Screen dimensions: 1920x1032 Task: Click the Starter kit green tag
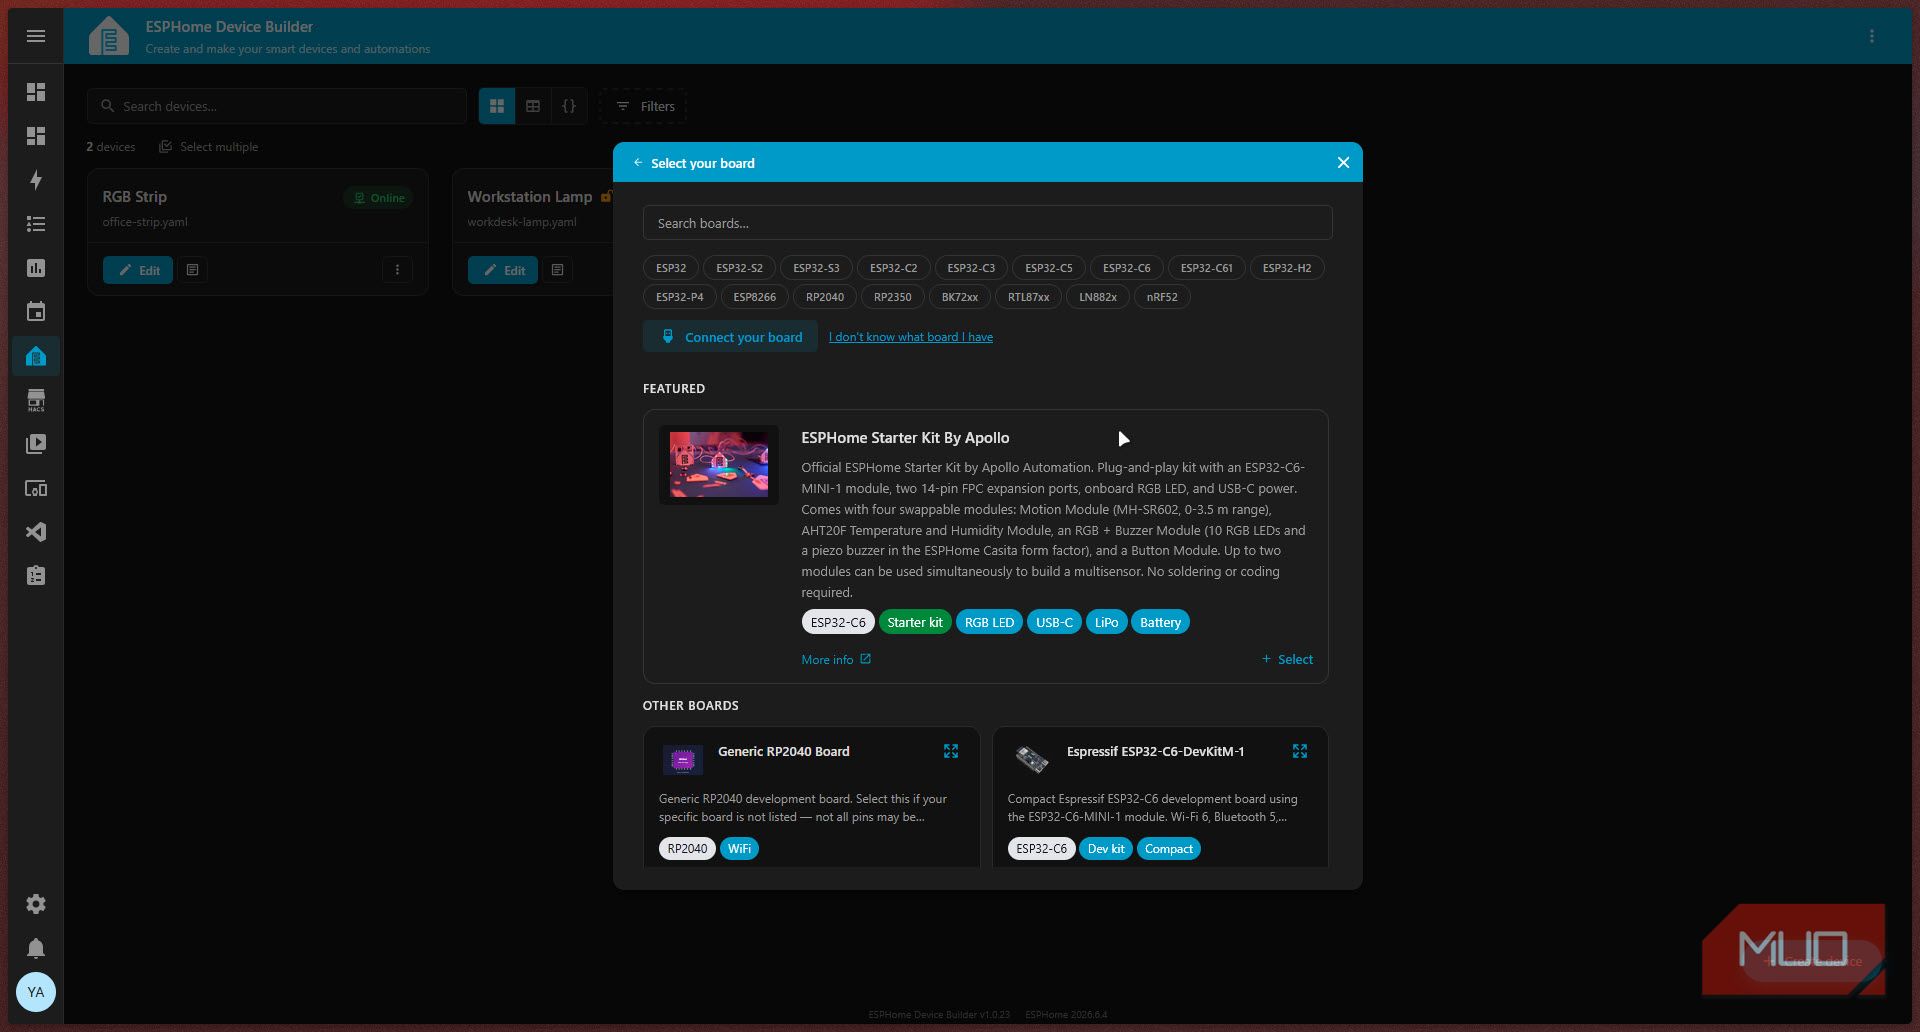coord(915,622)
